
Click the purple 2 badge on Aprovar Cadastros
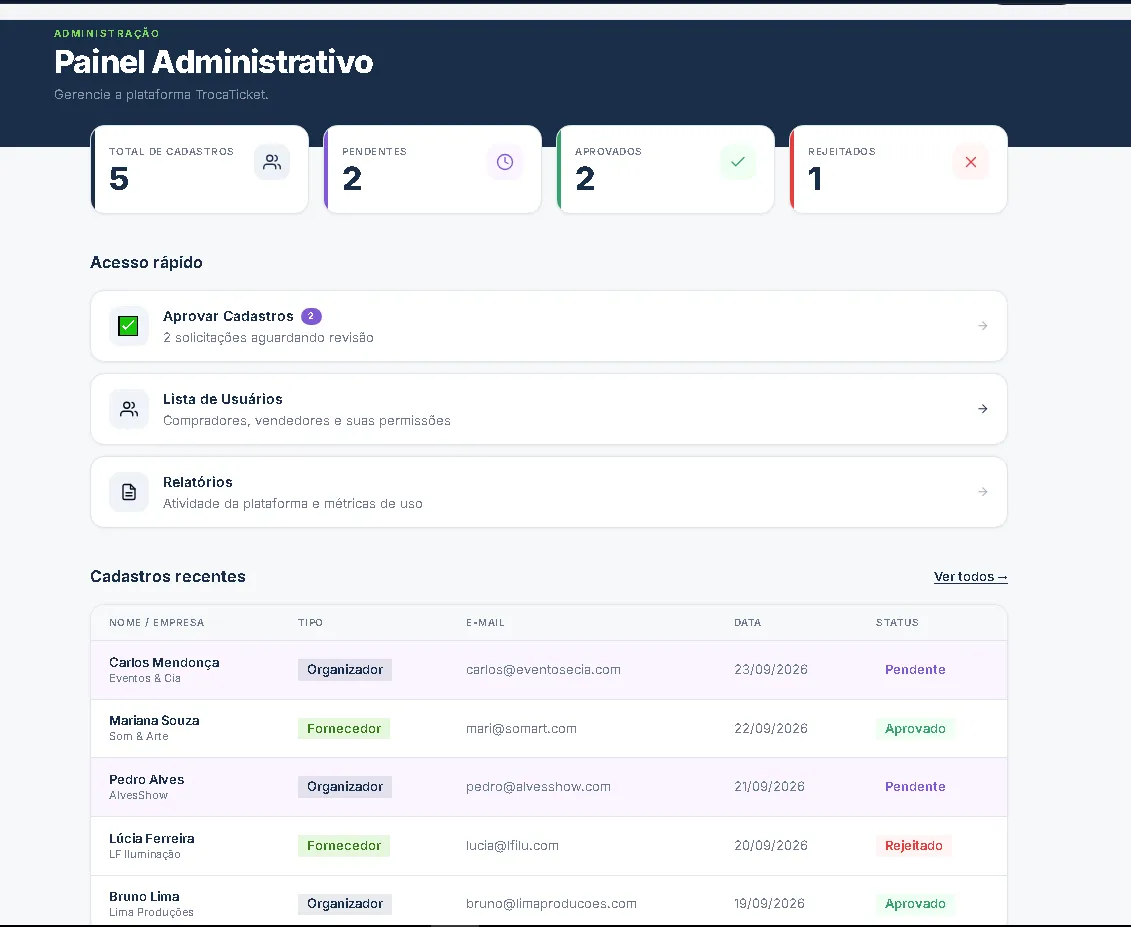click(311, 316)
